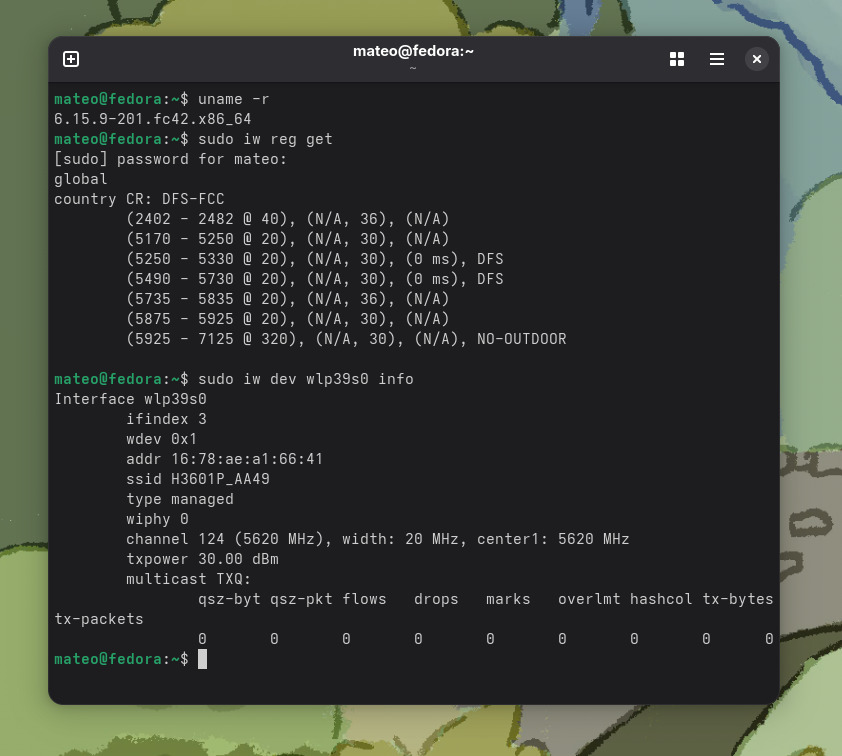
Task: Click '[sudo] password for mateo:' line
Action: (170, 159)
